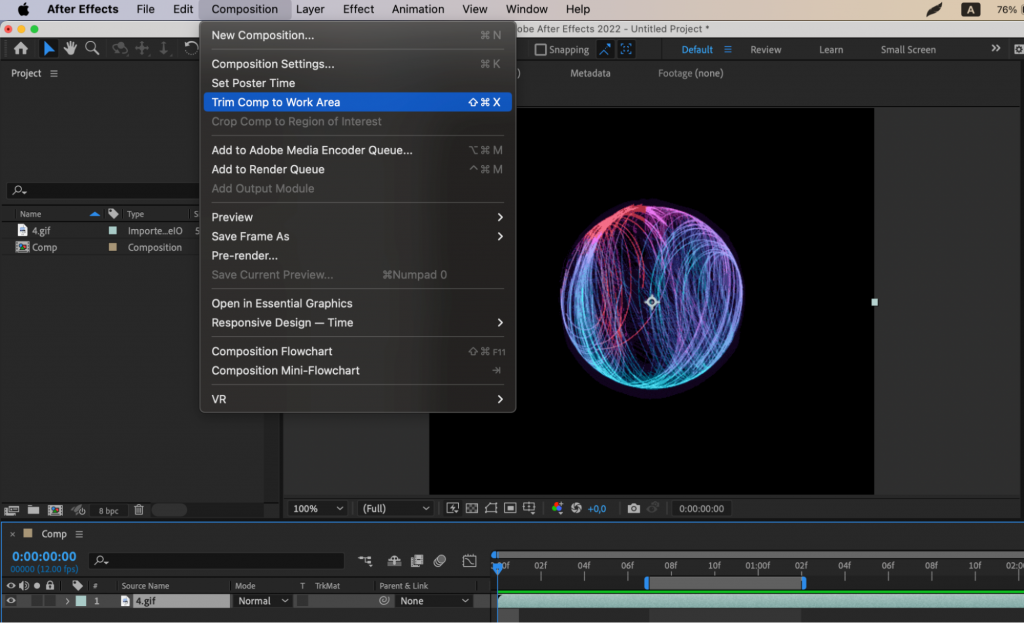Click the +0,0 exposure adjustment control
Image resolution: width=1024 pixels, height=623 pixels.
click(x=597, y=508)
